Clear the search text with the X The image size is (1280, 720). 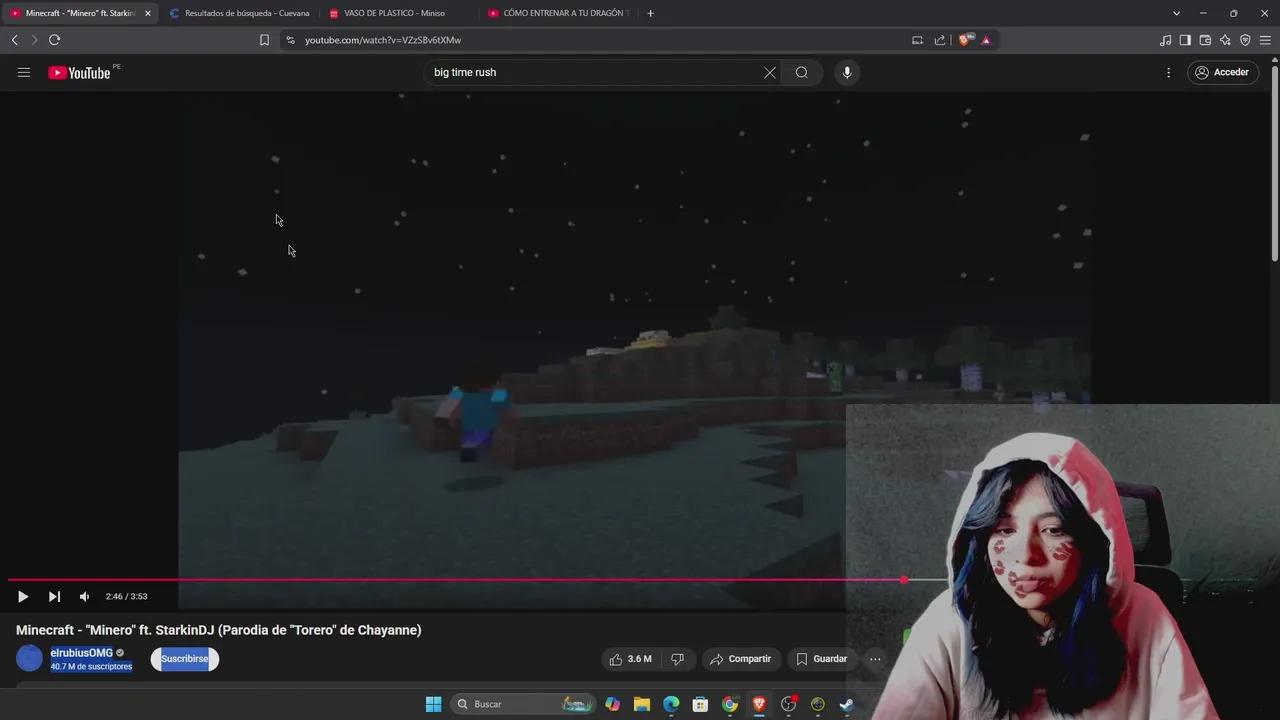pyautogui.click(x=770, y=72)
